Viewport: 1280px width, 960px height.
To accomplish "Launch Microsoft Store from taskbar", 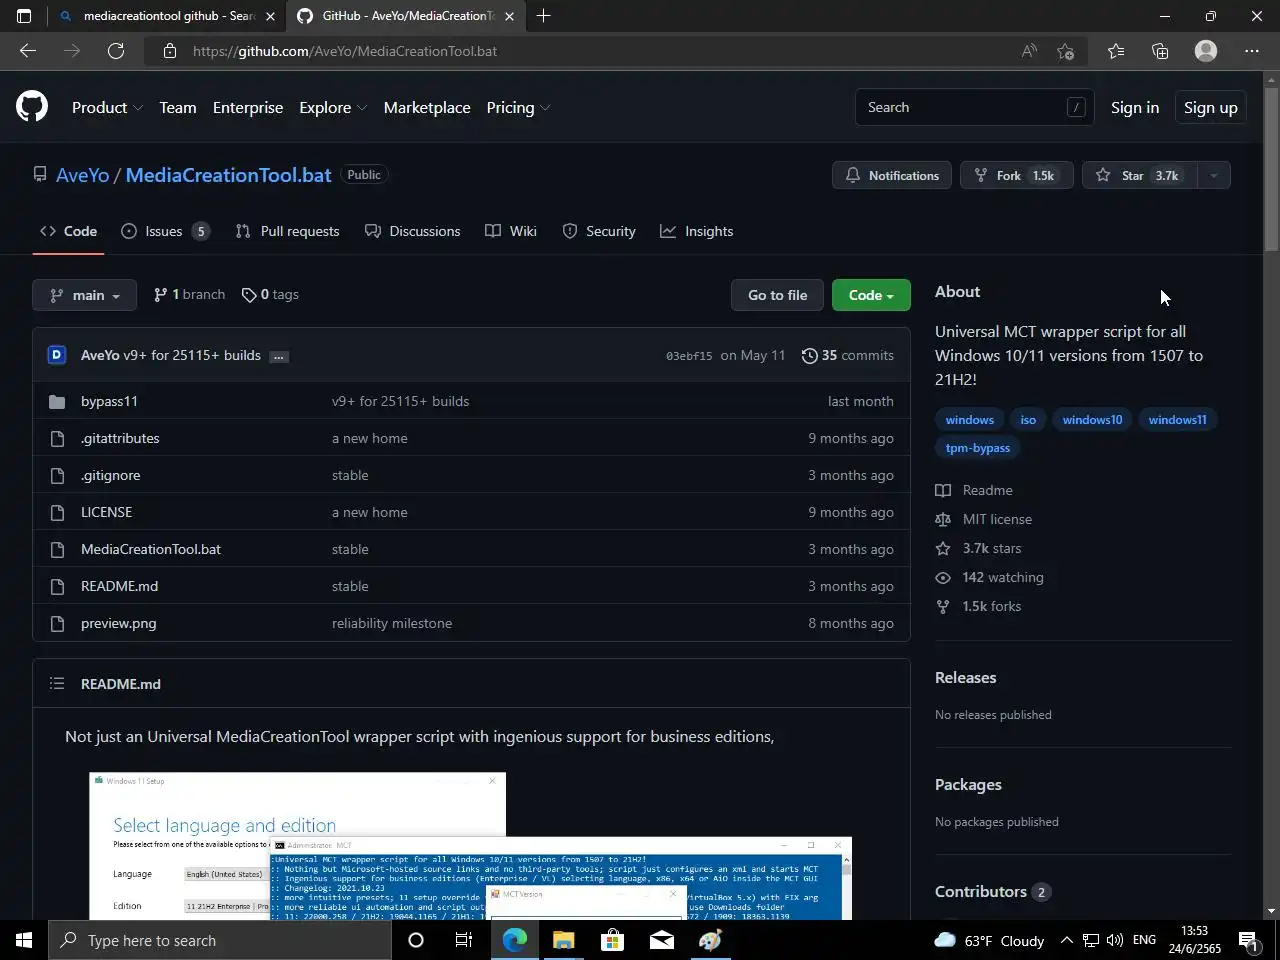I will pos(612,940).
